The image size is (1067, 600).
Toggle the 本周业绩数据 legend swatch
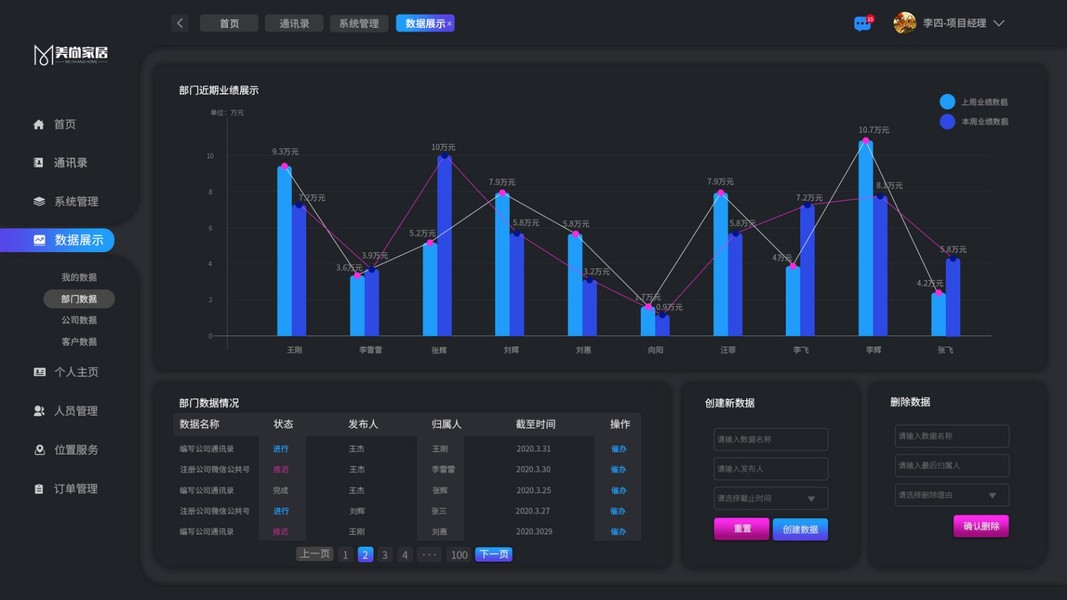coord(947,122)
